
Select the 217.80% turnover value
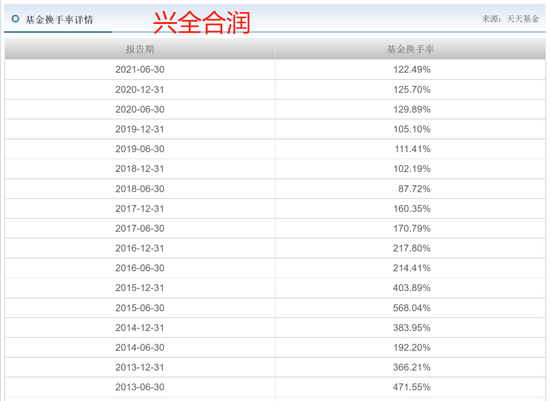click(412, 248)
